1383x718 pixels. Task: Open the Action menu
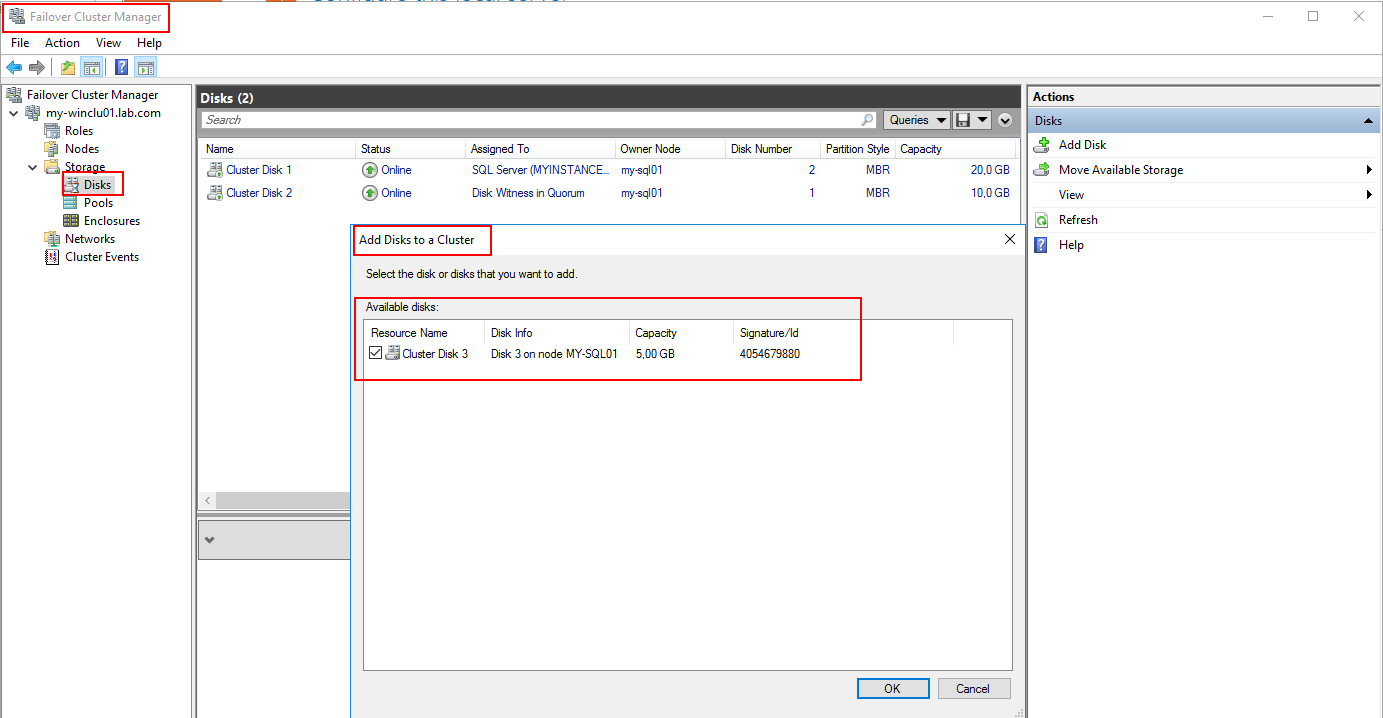pyautogui.click(x=62, y=43)
